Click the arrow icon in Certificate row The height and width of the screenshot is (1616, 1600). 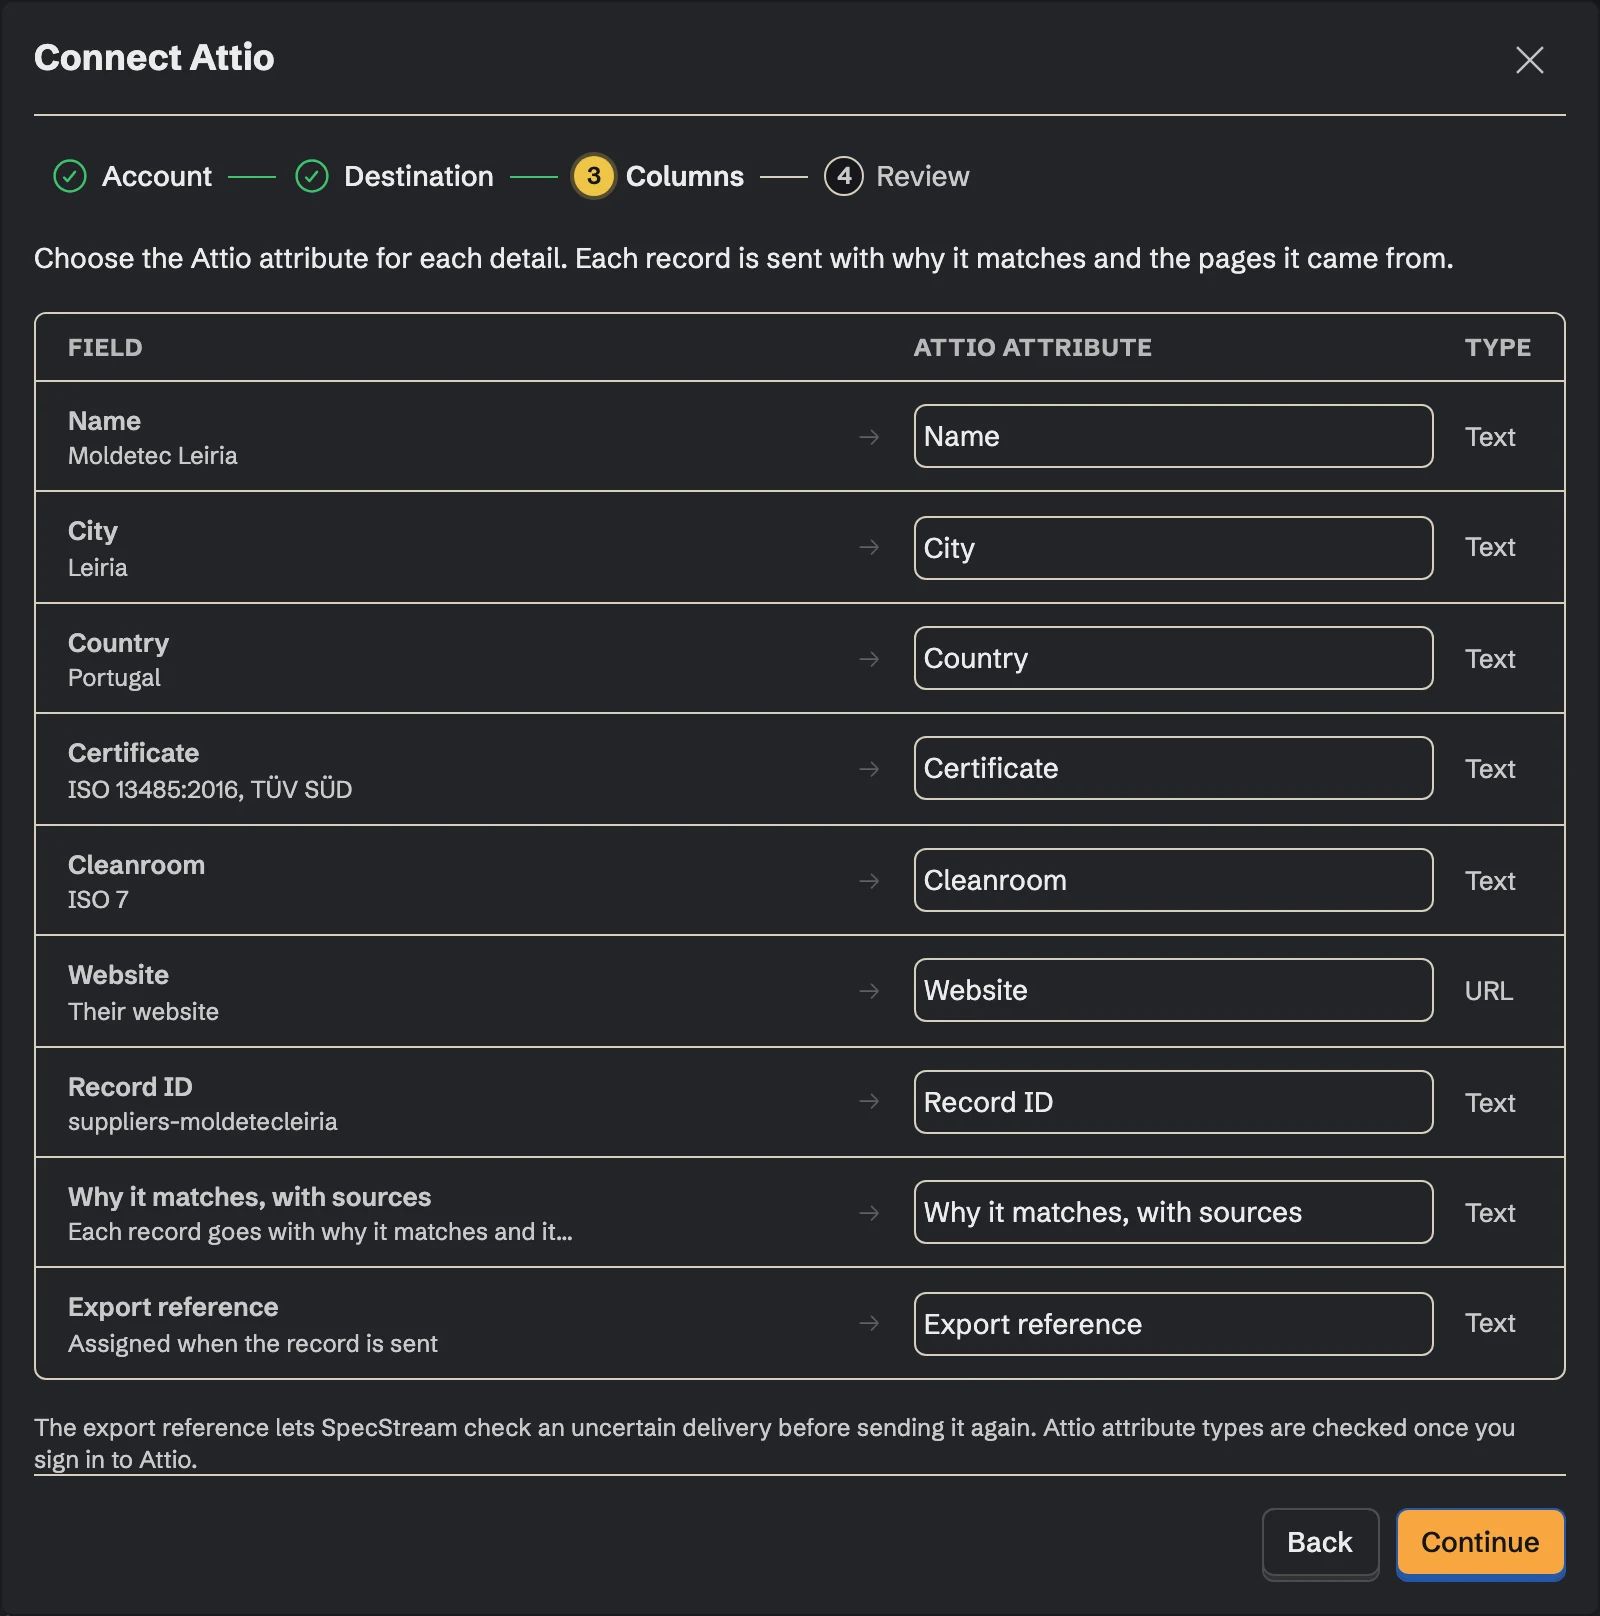869,769
